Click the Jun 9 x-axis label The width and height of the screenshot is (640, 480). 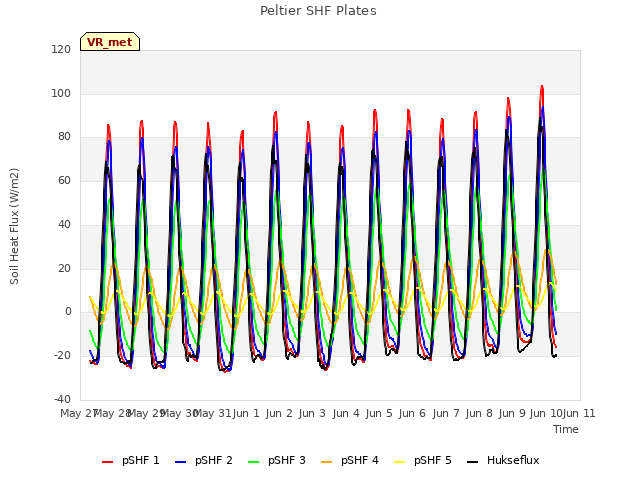512,413
